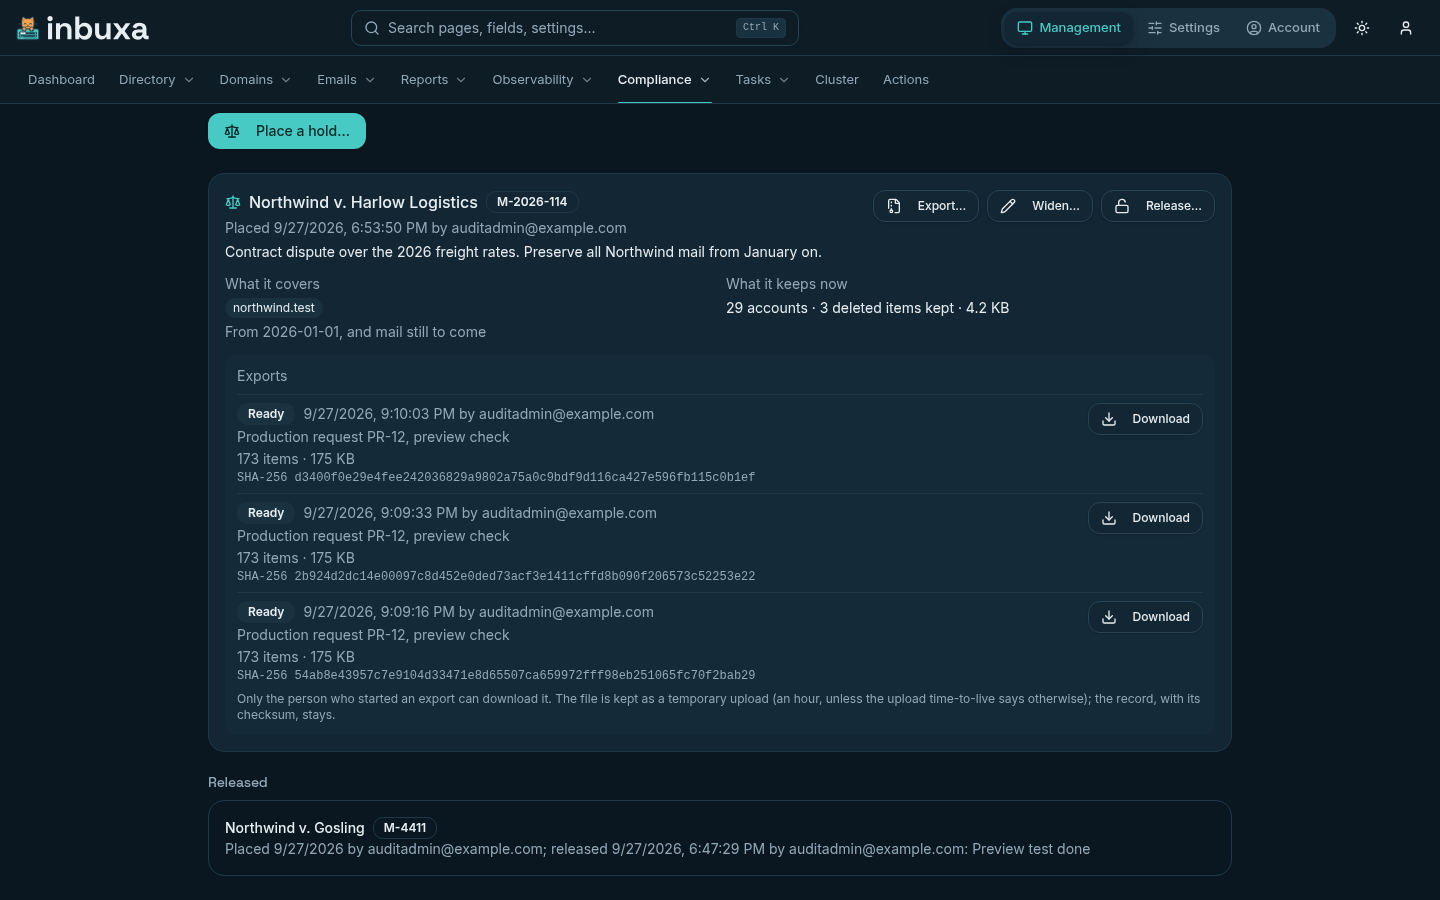The width and height of the screenshot is (1440, 900).
Task: Switch to the Account tab
Action: [1283, 28]
